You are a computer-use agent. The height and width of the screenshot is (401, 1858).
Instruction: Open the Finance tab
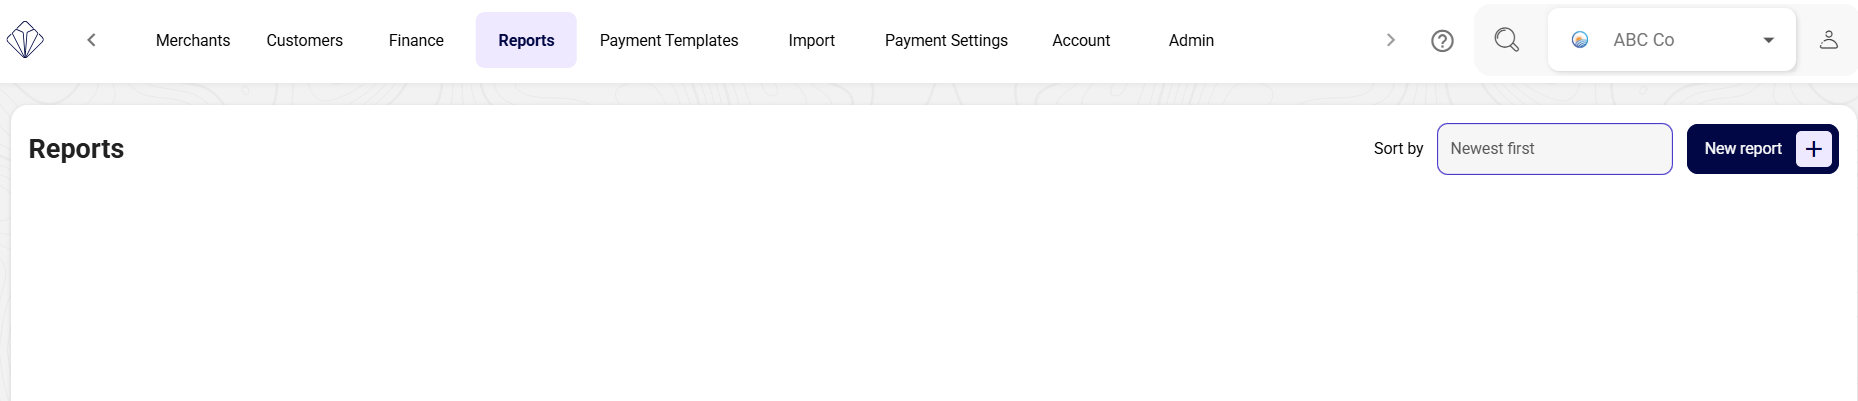coord(416,40)
